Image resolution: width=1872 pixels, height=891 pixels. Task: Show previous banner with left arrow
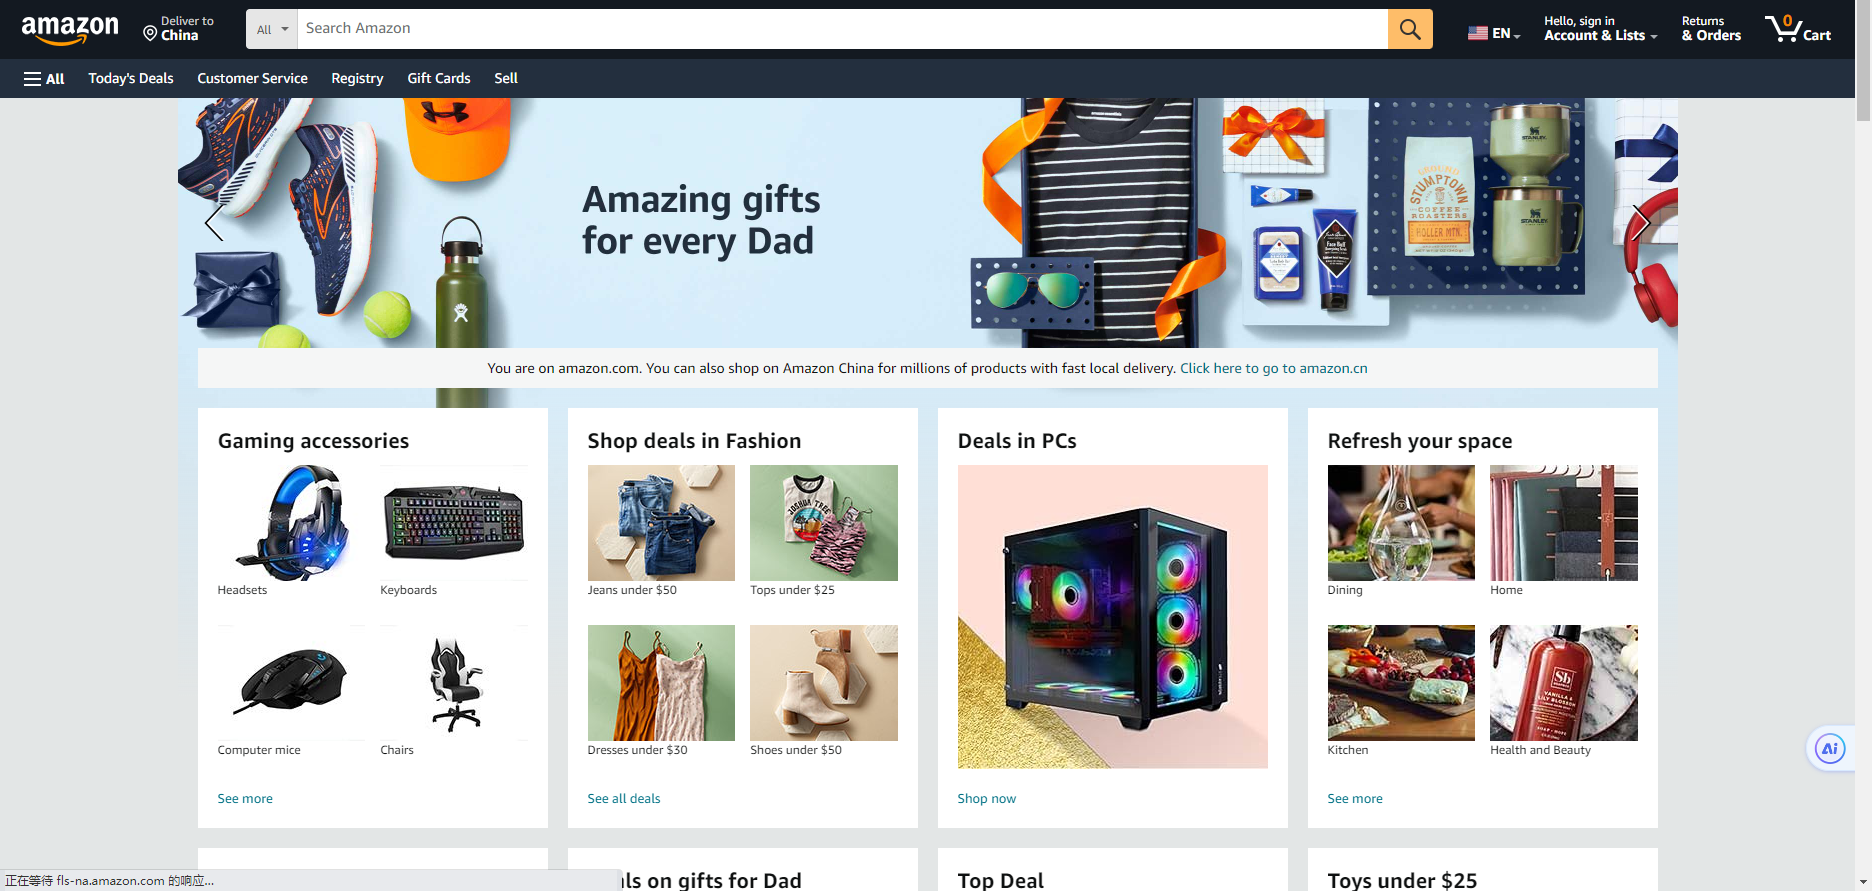click(x=213, y=223)
